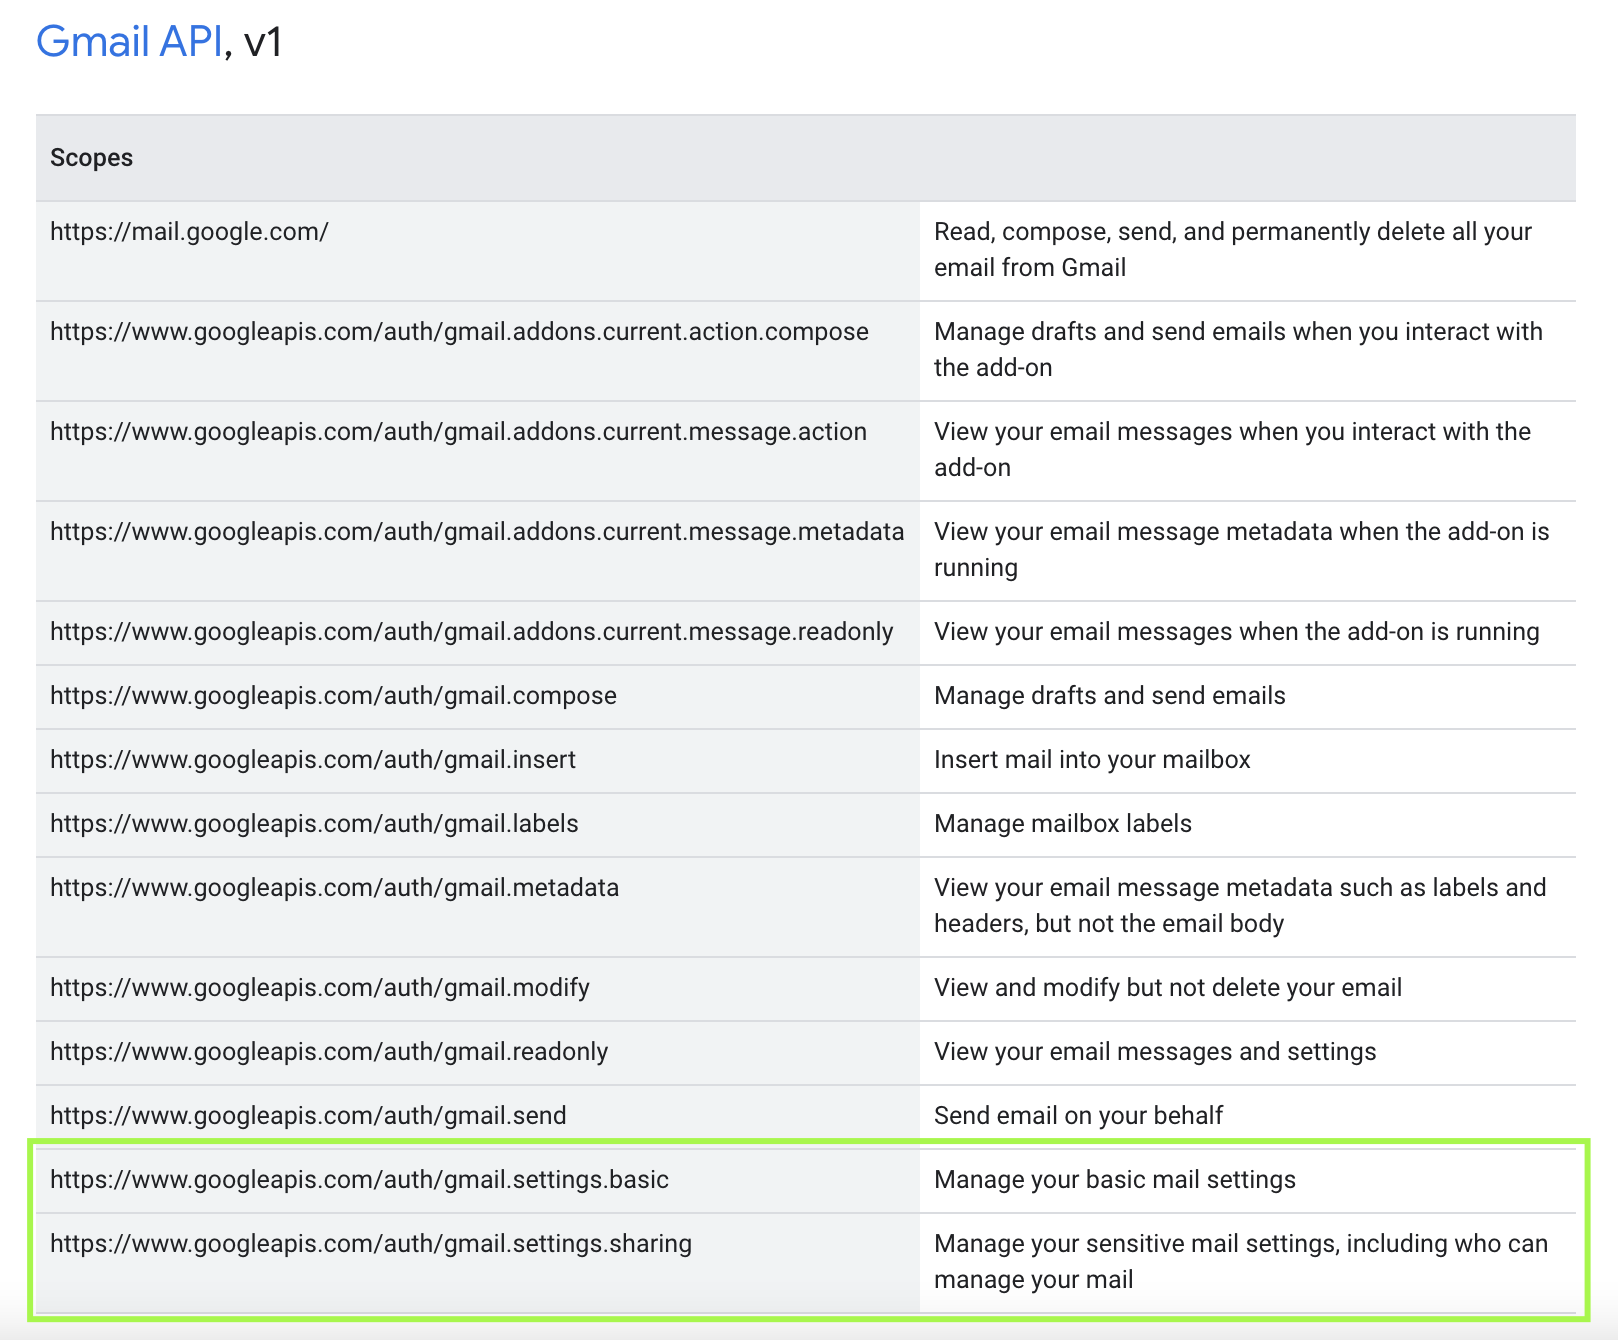This screenshot has height=1340, width=1618.
Task: Select the gmail.addons.current.message.action scope URL
Action: click(x=458, y=432)
